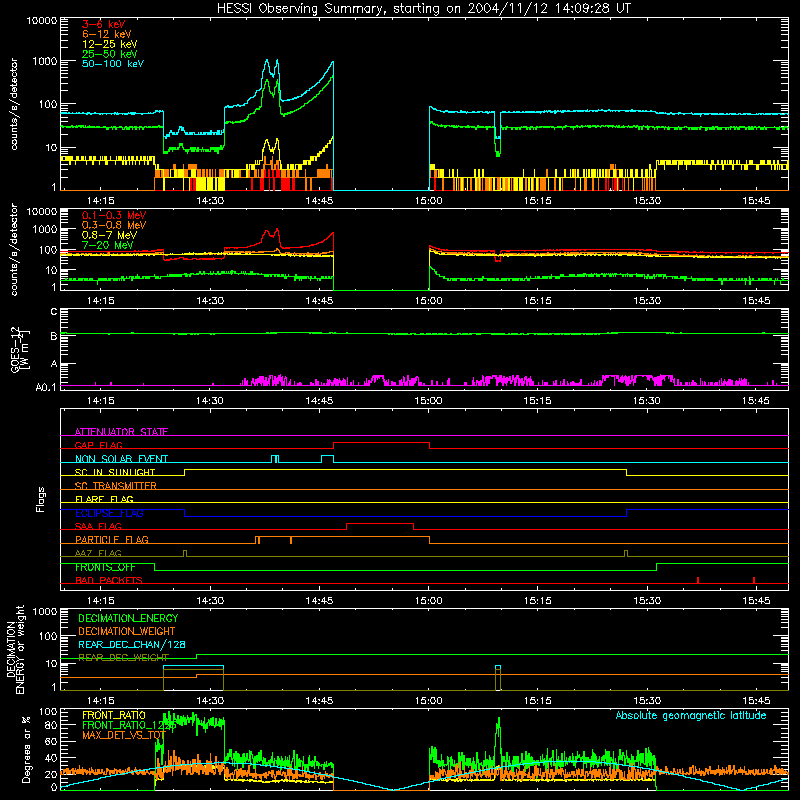Select the DECIMATION_ENERGY legend label
This screenshot has width=800, height=800.
tap(128, 618)
